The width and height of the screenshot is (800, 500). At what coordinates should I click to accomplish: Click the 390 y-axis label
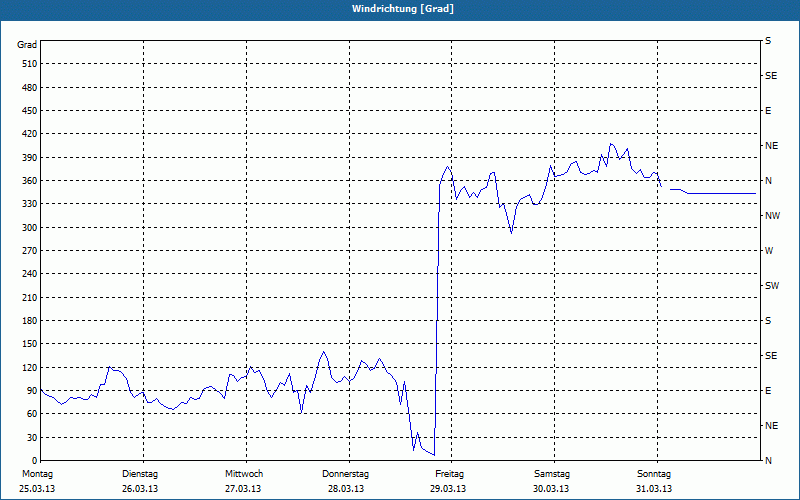tap(30, 158)
